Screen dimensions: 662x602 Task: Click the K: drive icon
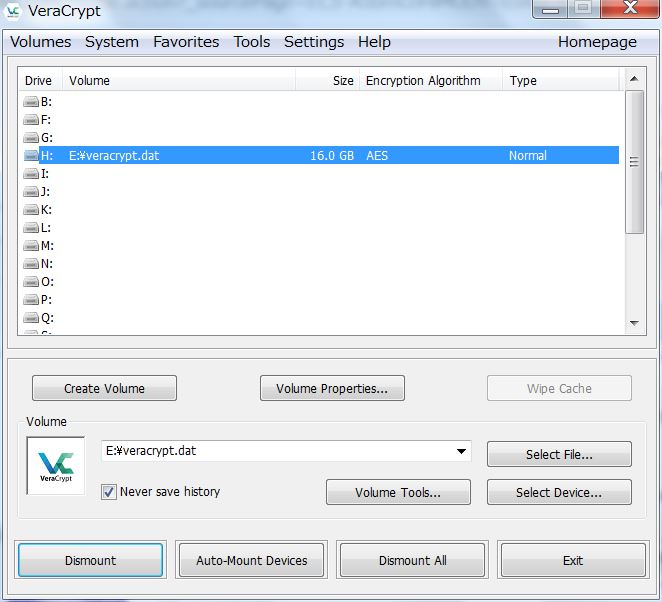coord(31,209)
